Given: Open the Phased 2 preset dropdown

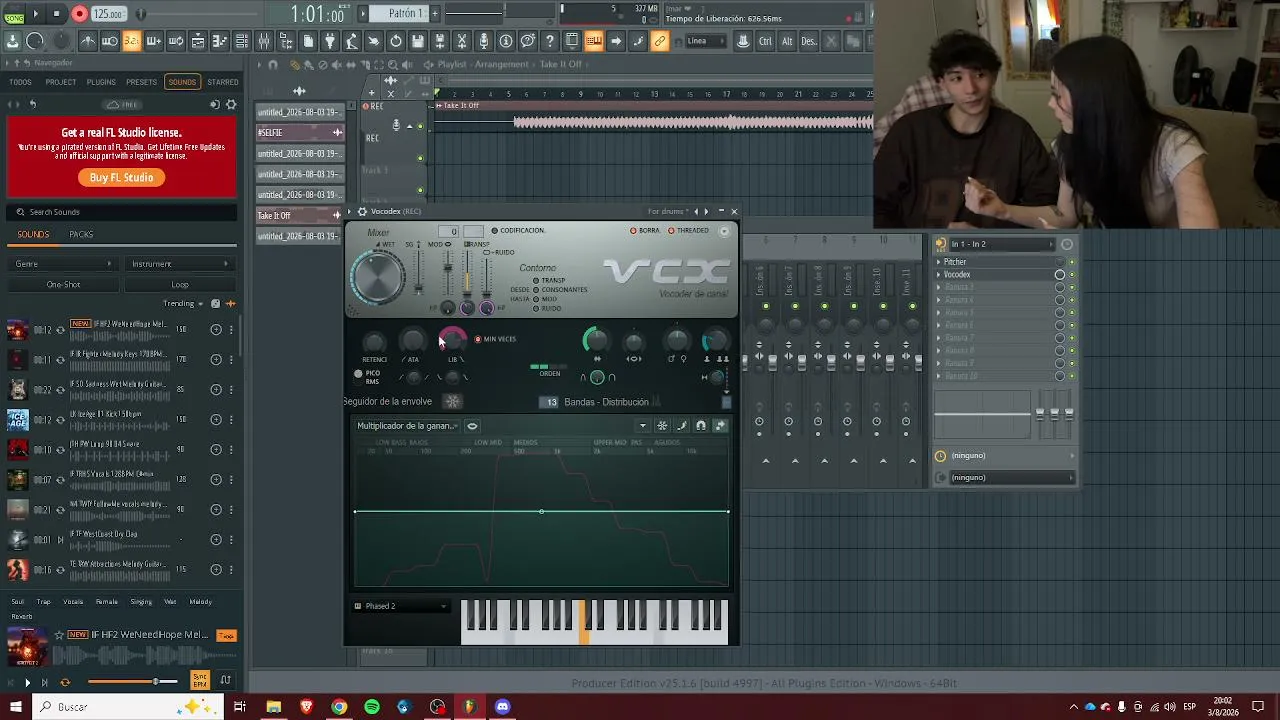Looking at the screenshot, I should point(401,606).
